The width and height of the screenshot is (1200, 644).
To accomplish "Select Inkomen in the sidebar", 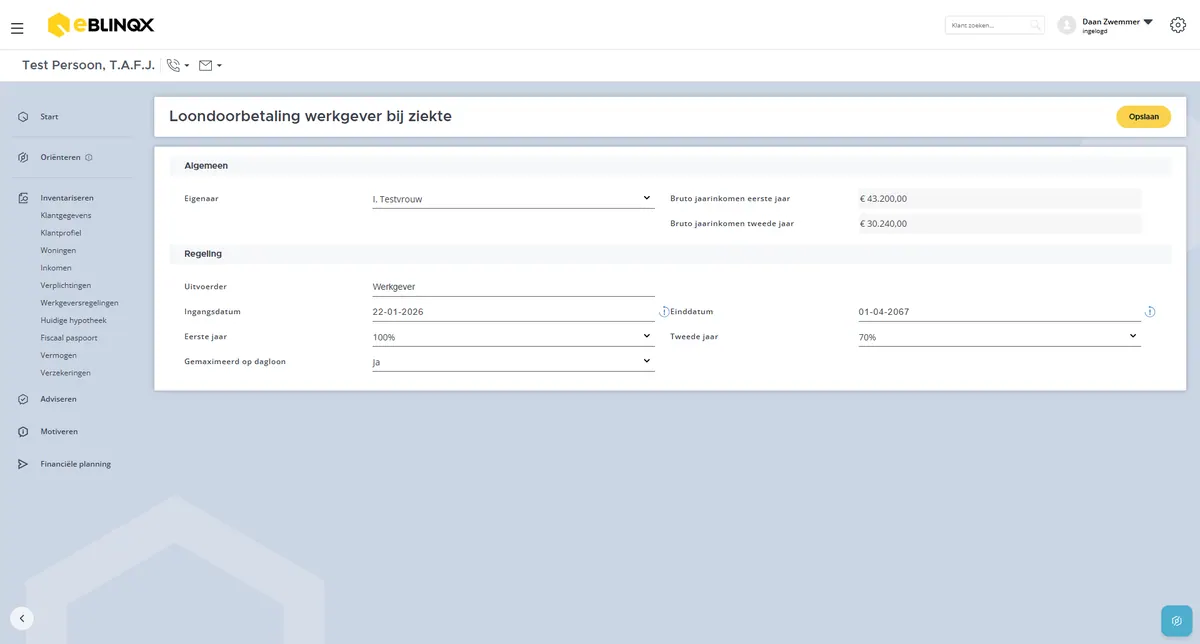I will (x=56, y=268).
